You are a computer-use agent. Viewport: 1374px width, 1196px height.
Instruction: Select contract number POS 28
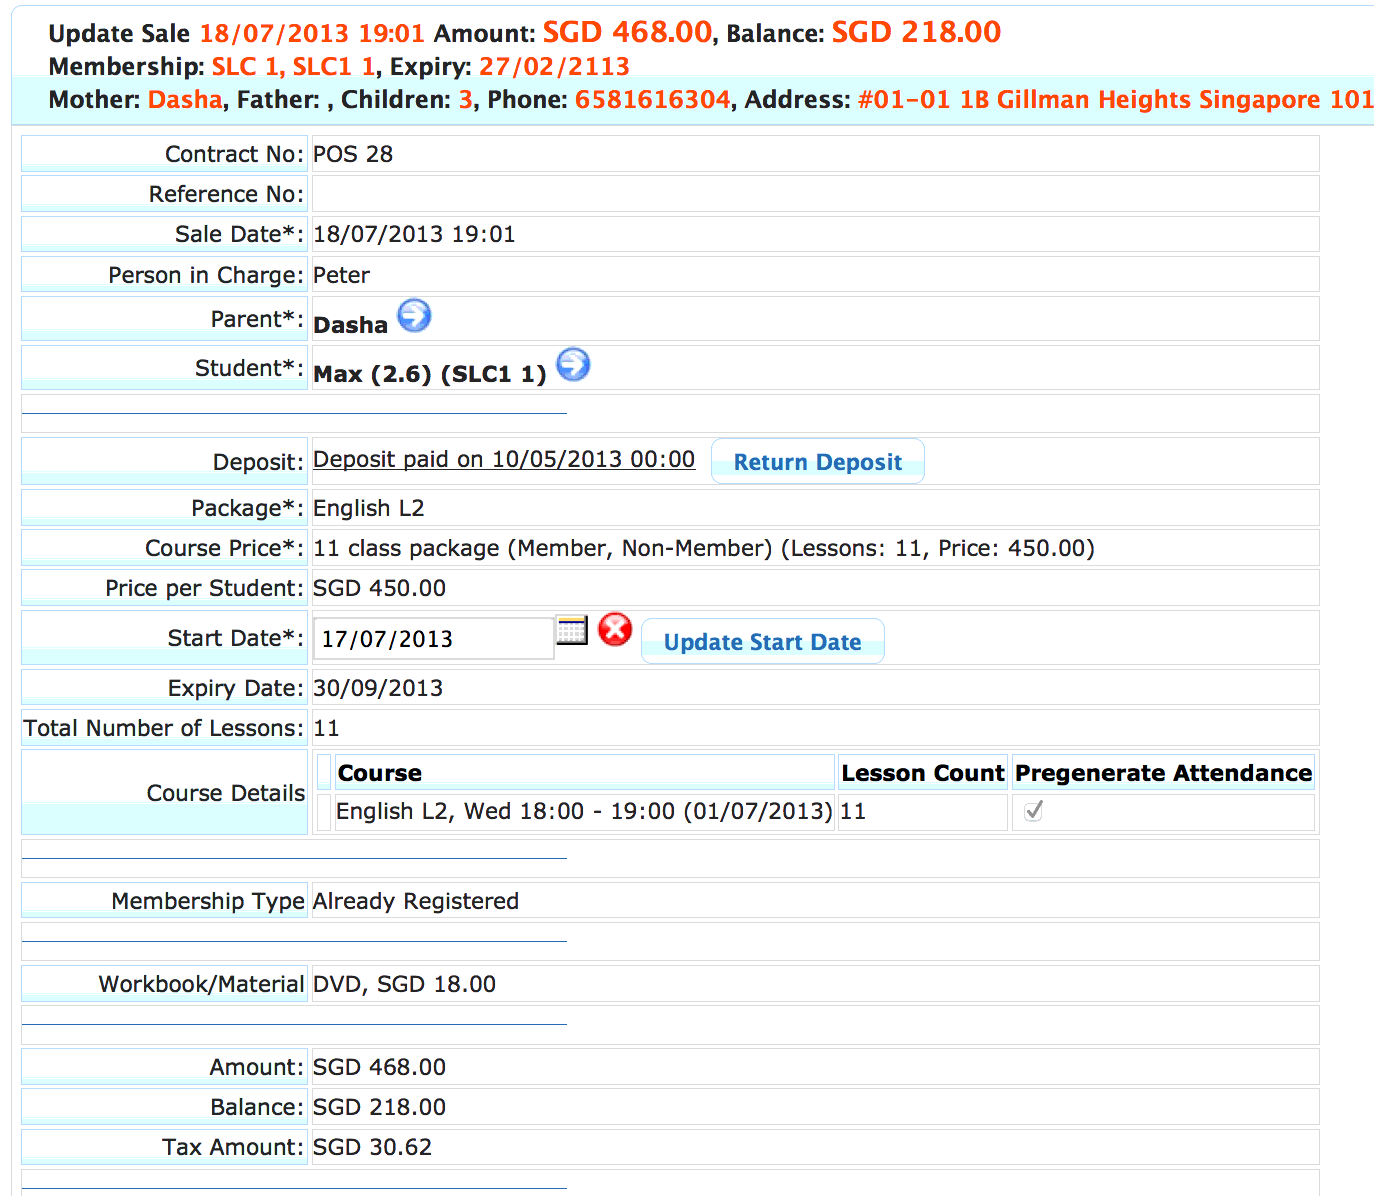(x=353, y=154)
